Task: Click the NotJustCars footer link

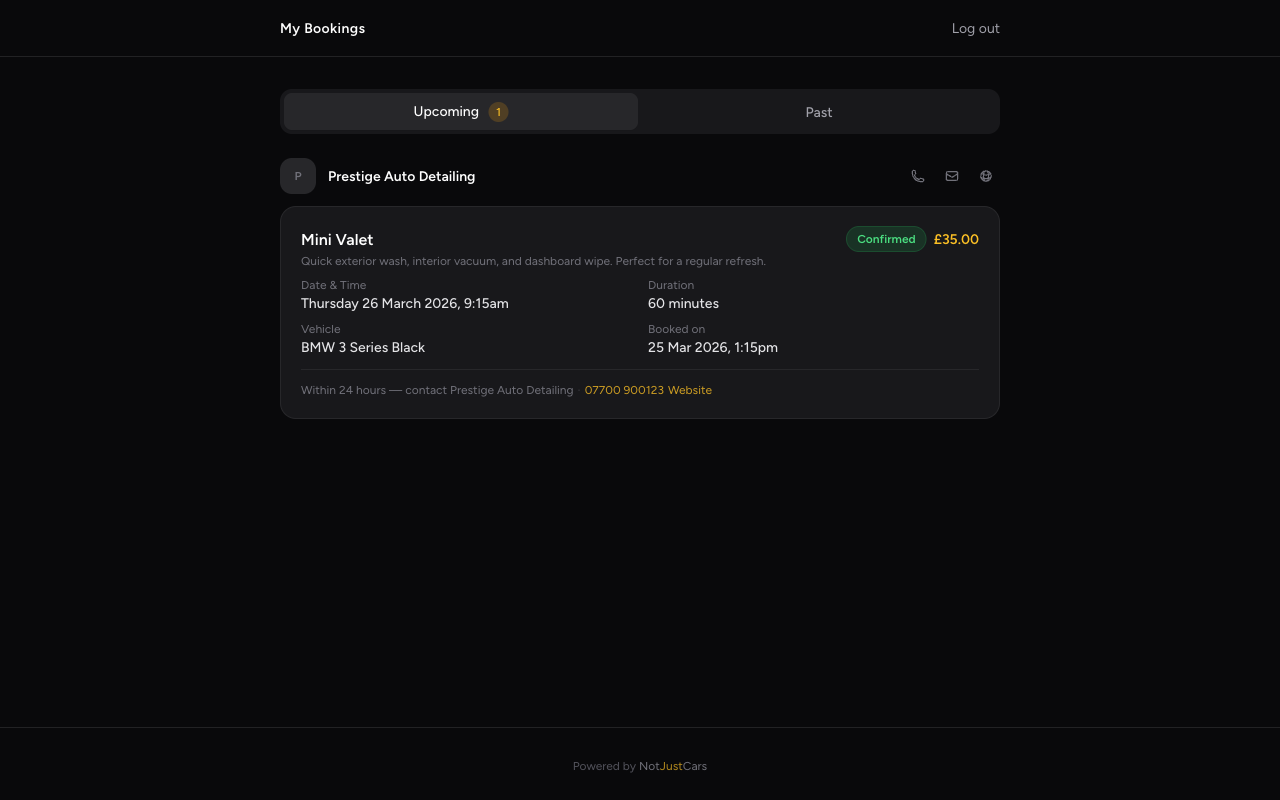Action: 673,766
